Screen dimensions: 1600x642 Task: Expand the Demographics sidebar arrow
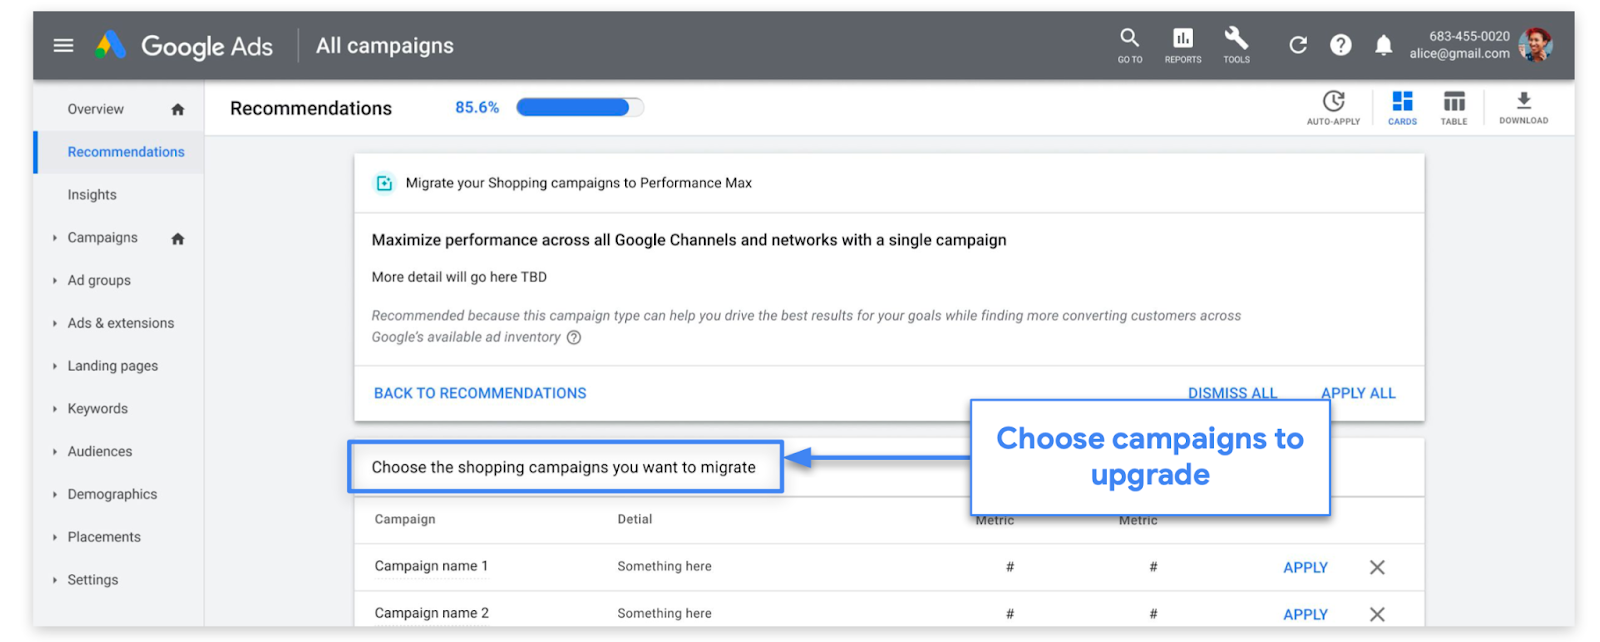(54, 495)
